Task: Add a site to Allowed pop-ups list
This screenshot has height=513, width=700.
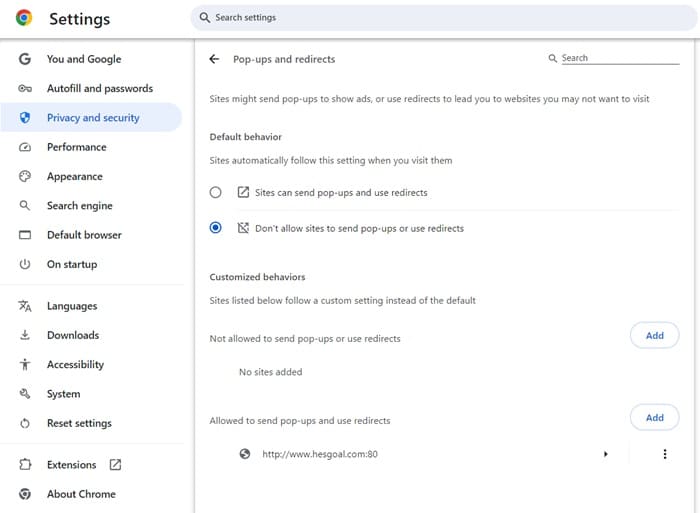Action: 654,417
